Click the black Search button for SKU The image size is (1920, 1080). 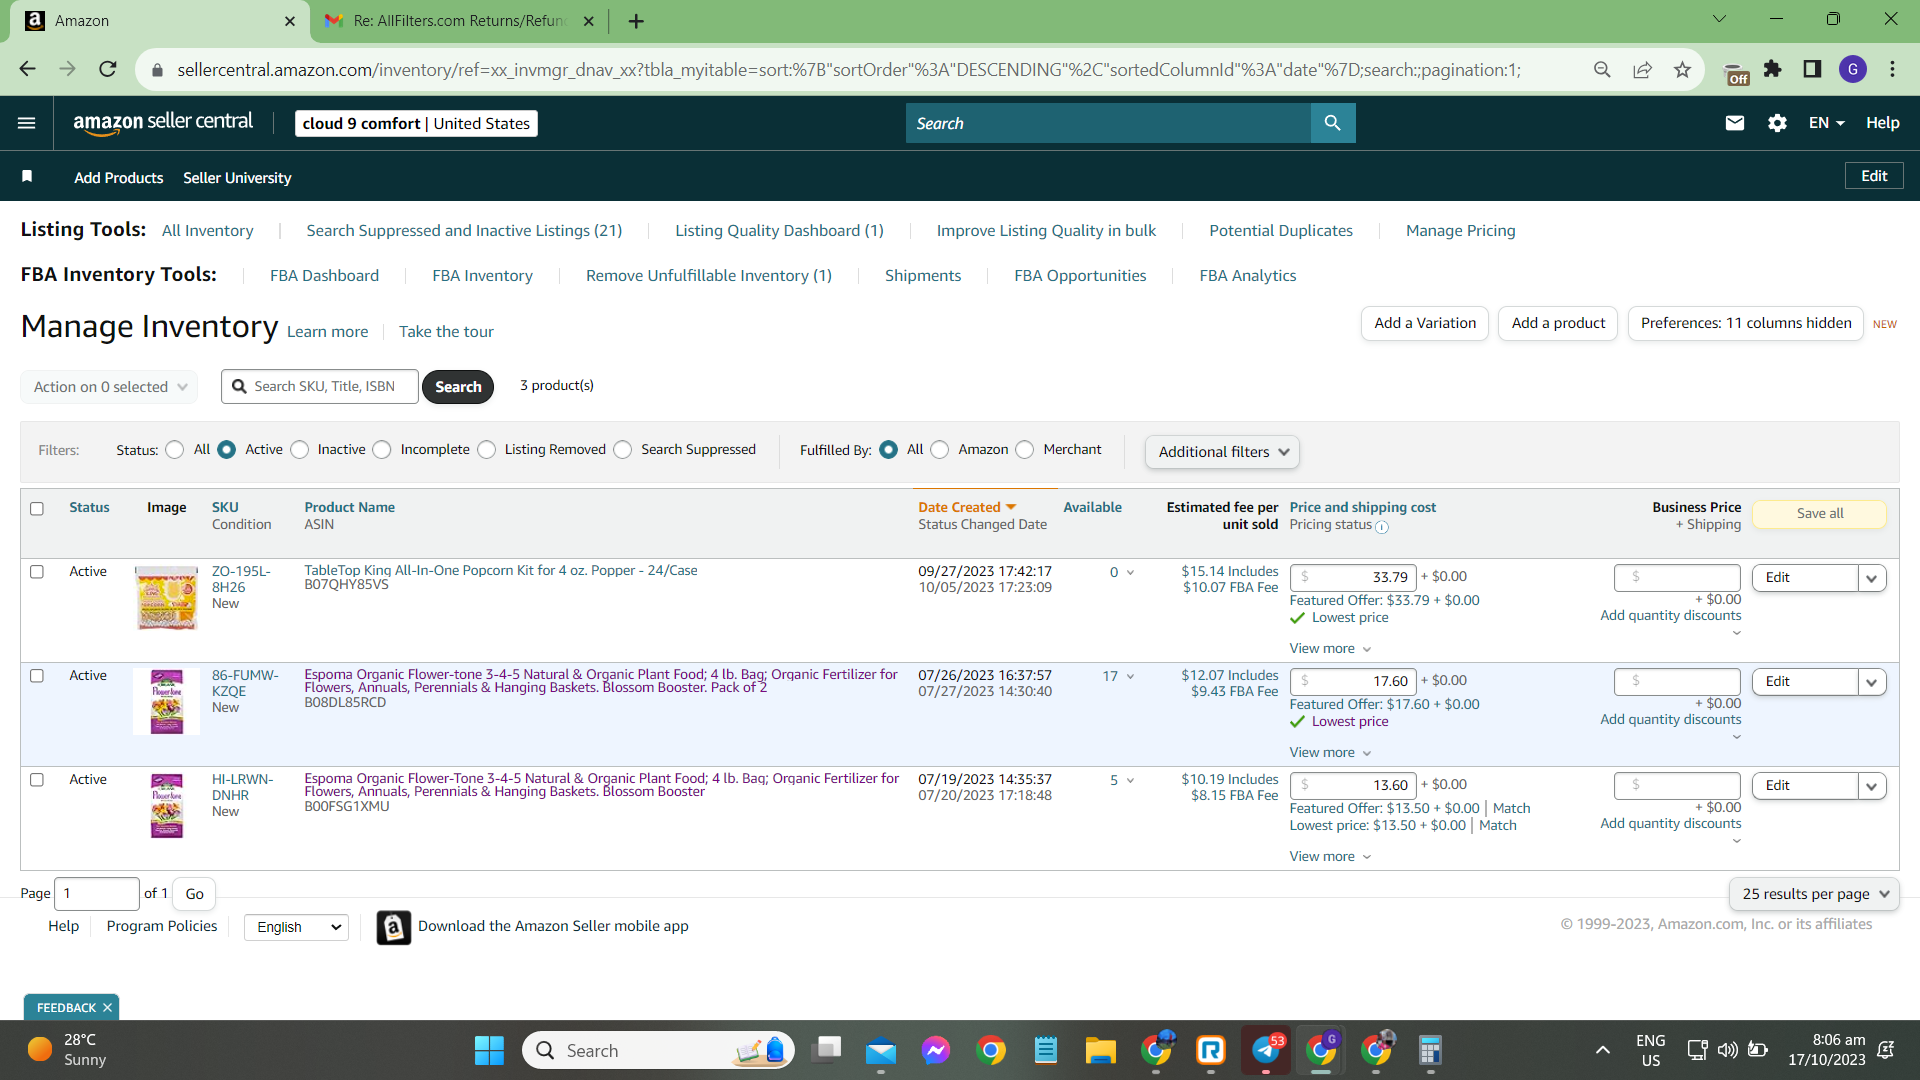(x=458, y=387)
